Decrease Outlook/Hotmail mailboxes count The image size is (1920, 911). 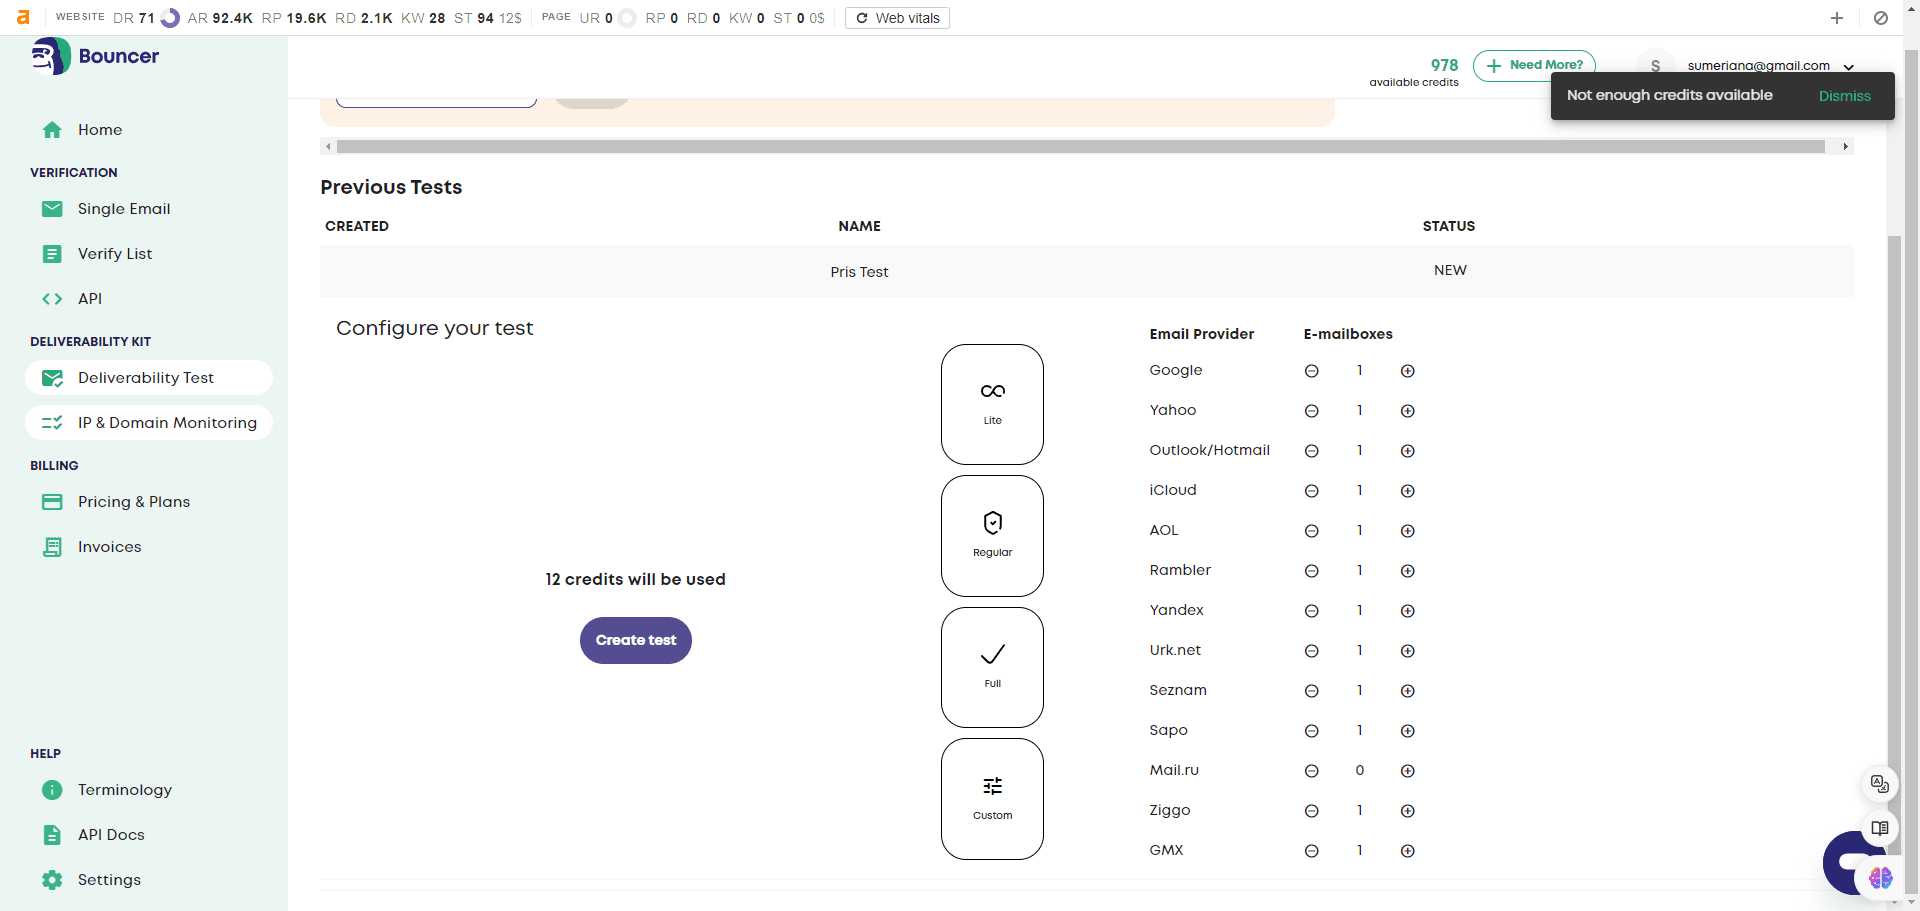point(1312,451)
